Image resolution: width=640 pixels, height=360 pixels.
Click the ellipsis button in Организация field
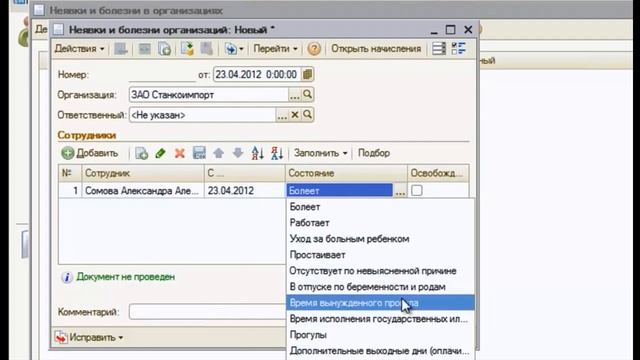tap(295, 95)
